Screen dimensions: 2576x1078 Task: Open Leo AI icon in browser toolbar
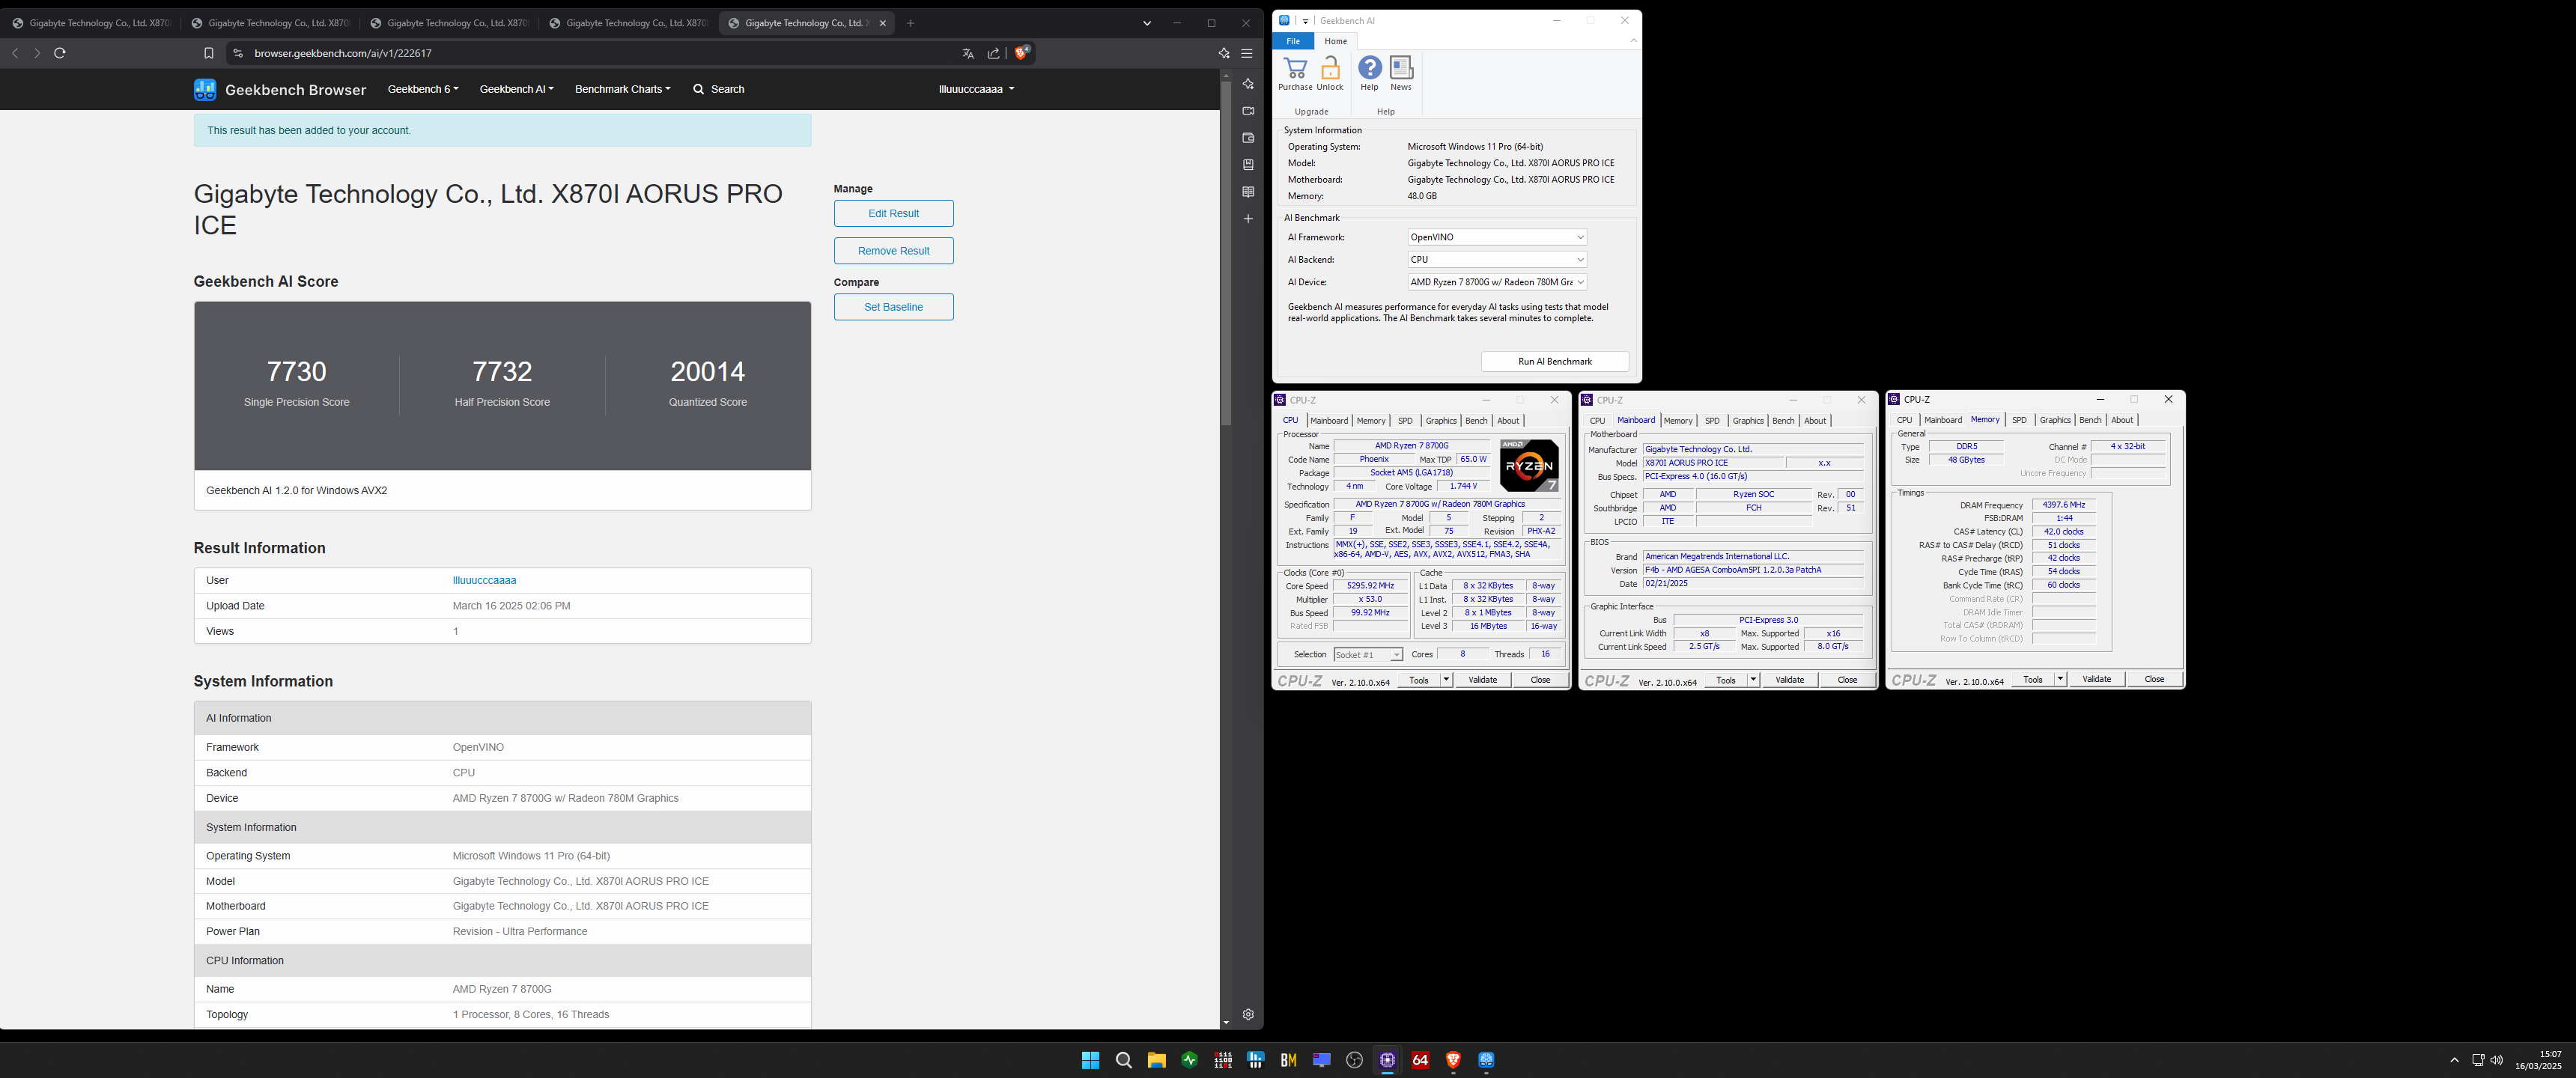(x=1224, y=53)
